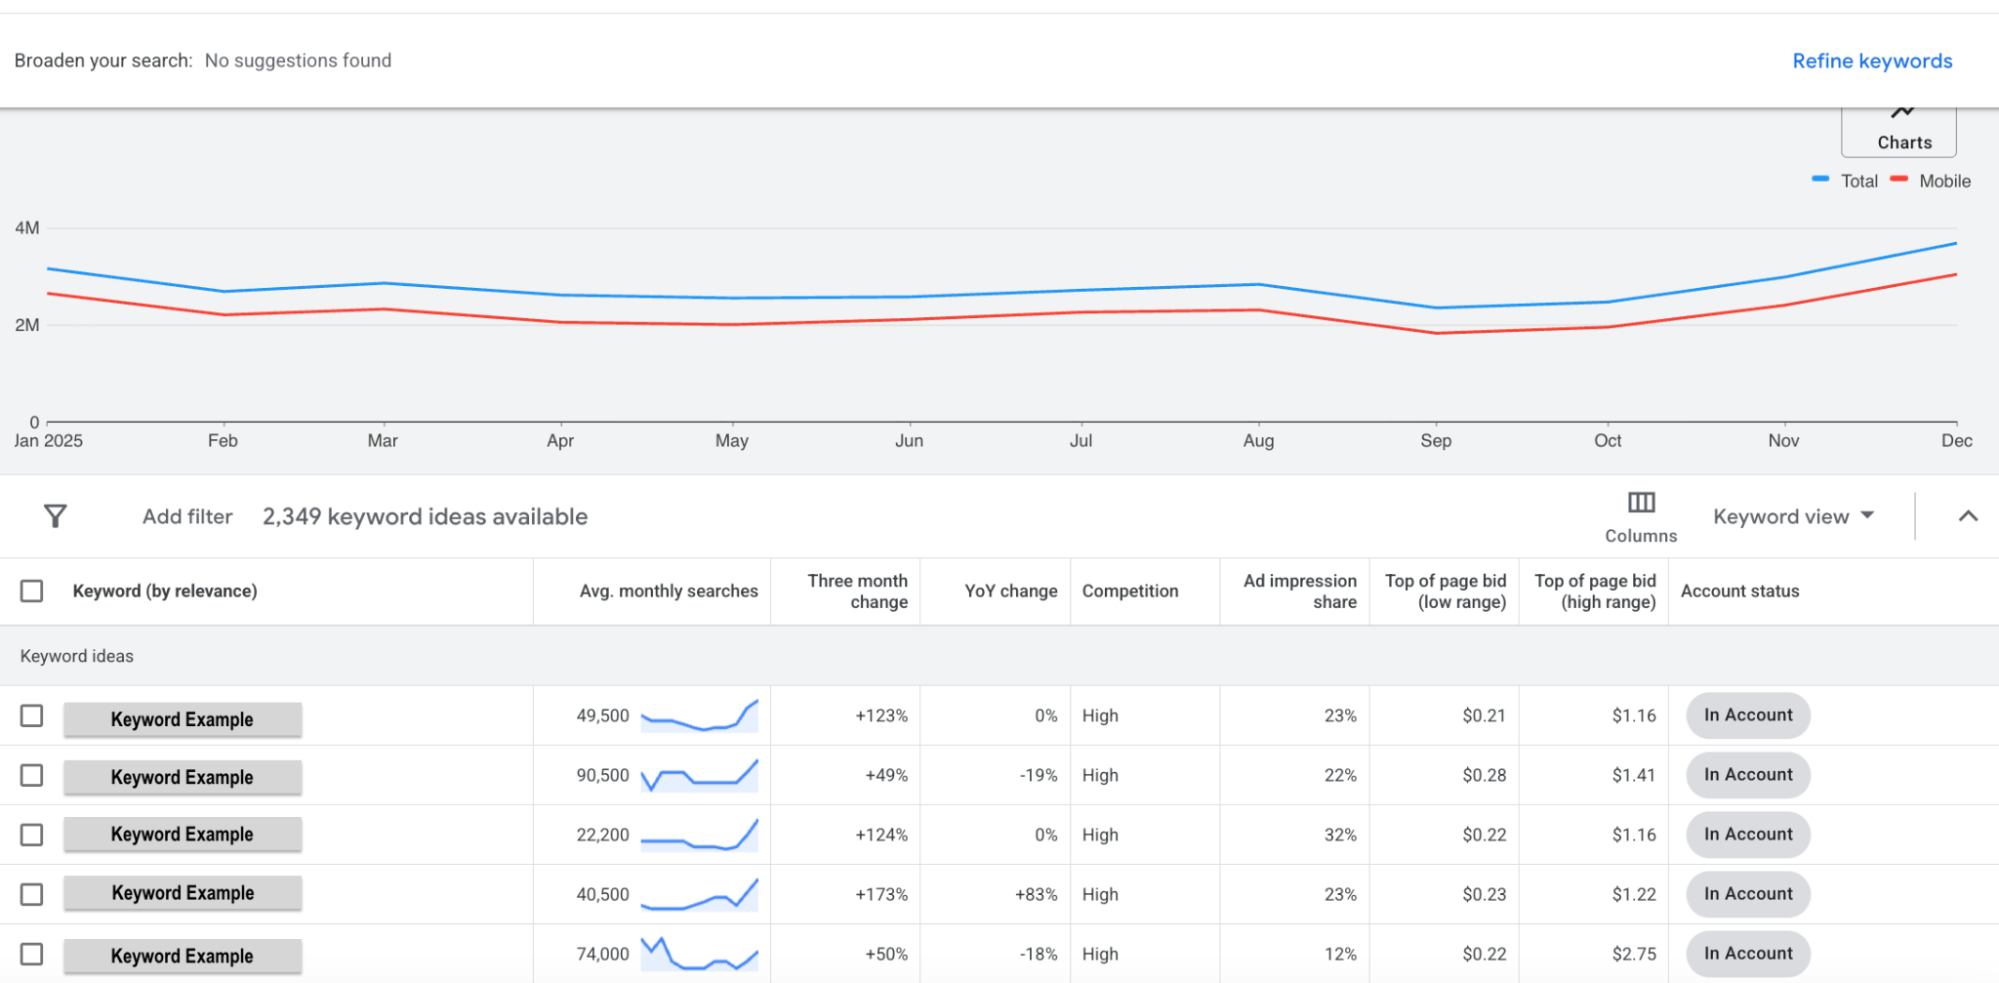Open the Columns layout icon
Viewport: 1999px width, 983px height.
click(x=1640, y=503)
